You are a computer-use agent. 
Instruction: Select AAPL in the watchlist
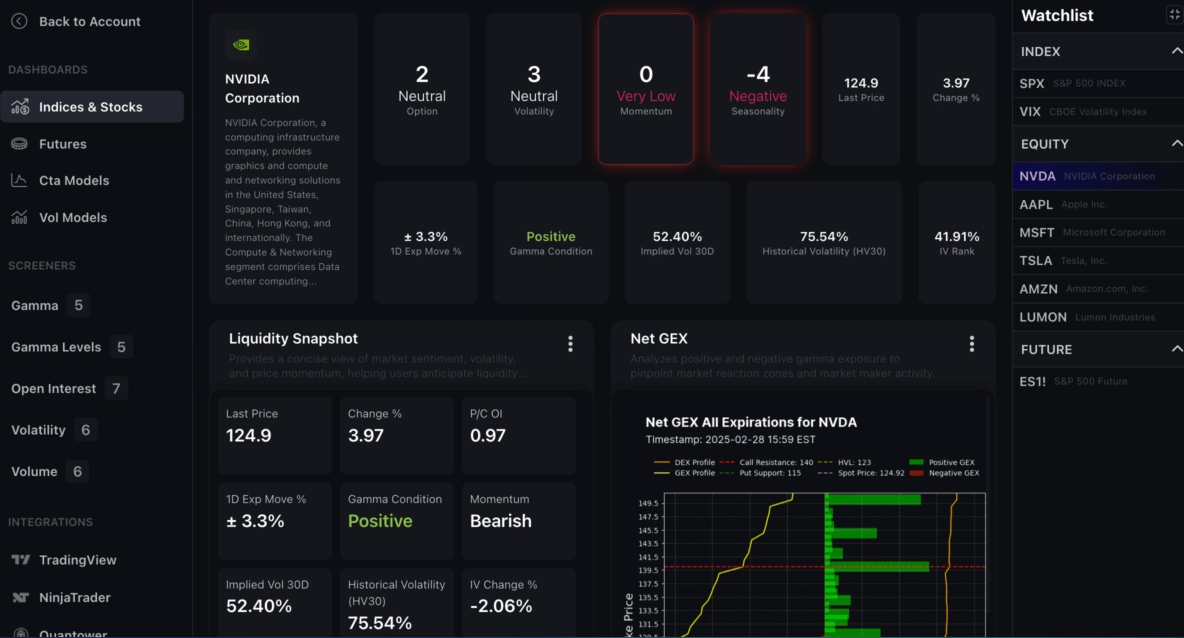pos(1098,204)
